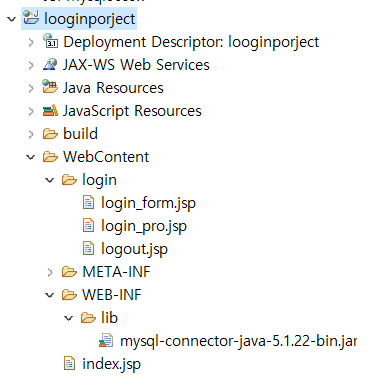The height and width of the screenshot is (377, 368).
Task: Click the login_pro.jsp file icon
Action: point(88,225)
